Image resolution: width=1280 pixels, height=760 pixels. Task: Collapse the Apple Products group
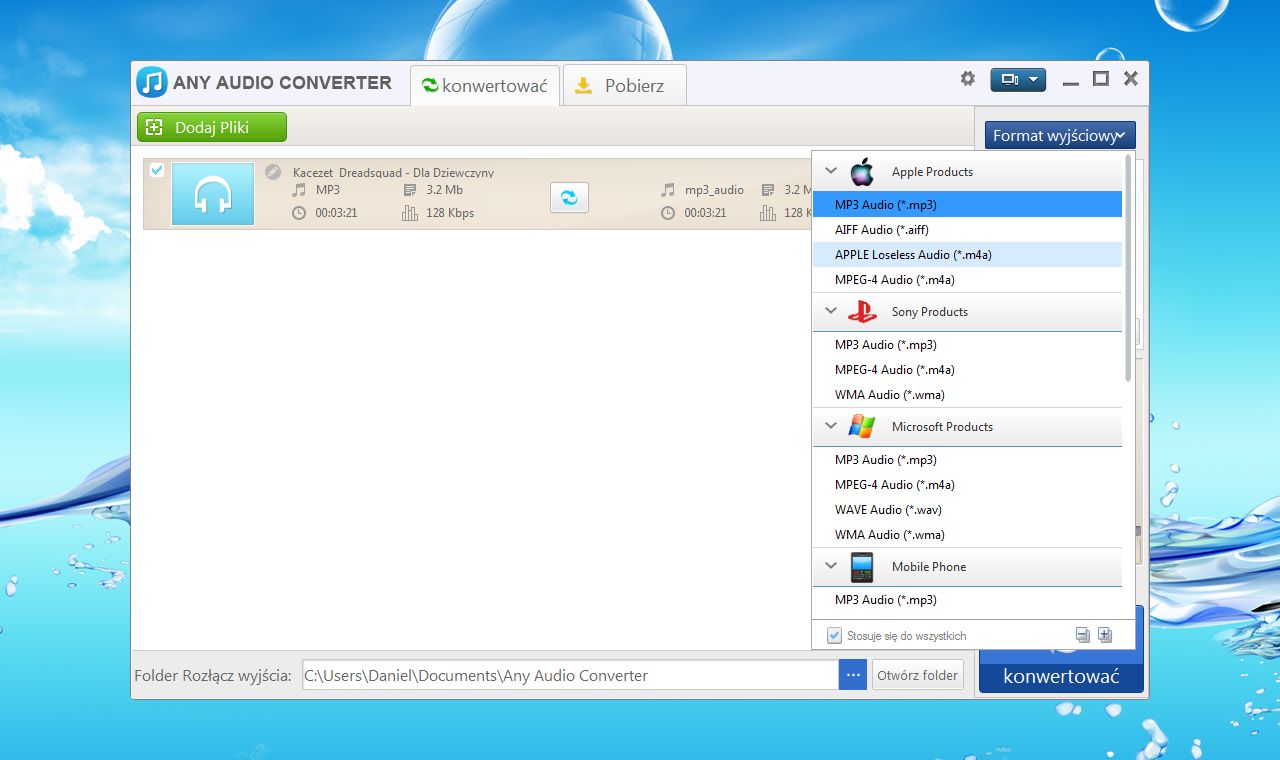click(830, 171)
